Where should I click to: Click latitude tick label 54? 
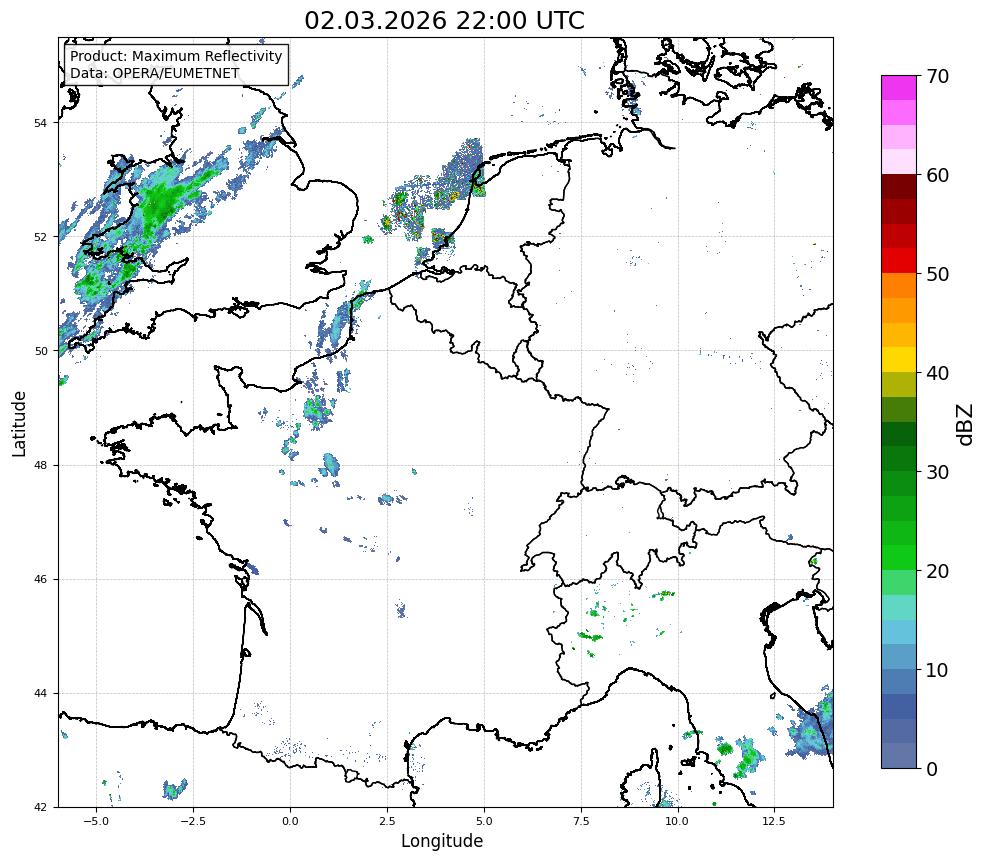click(x=41, y=123)
